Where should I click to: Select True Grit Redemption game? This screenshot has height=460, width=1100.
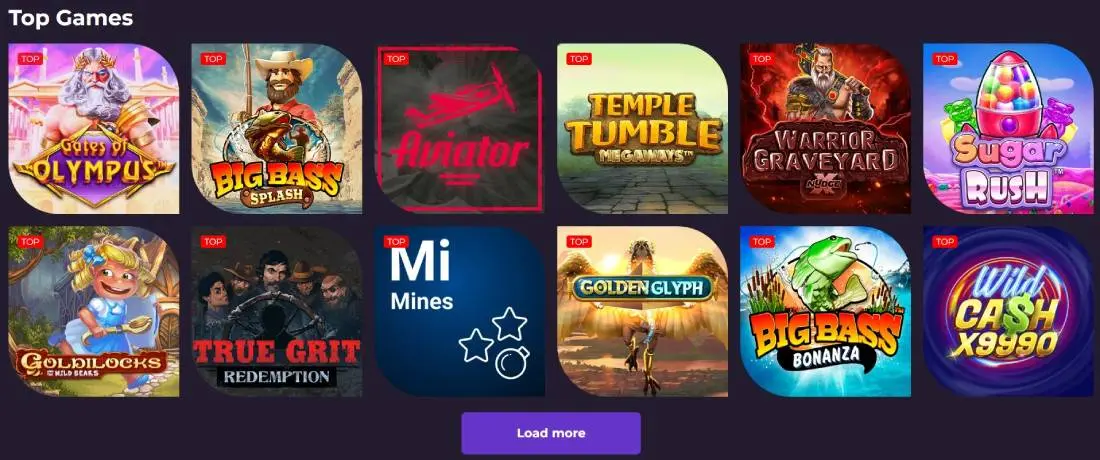point(276,311)
